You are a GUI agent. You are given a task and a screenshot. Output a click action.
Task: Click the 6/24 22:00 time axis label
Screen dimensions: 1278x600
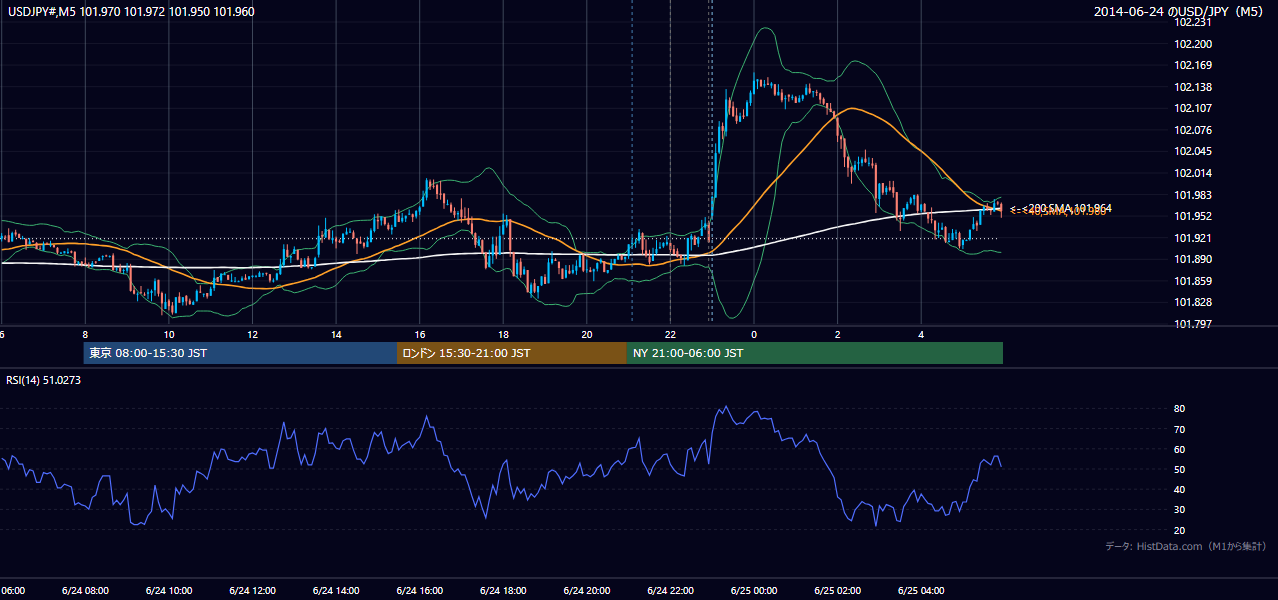[x=670, y=591]
